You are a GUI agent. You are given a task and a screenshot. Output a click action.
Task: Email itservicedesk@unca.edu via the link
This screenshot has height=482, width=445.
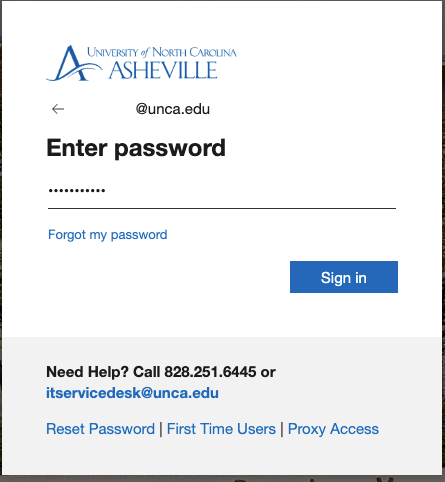tap(132, 393)
